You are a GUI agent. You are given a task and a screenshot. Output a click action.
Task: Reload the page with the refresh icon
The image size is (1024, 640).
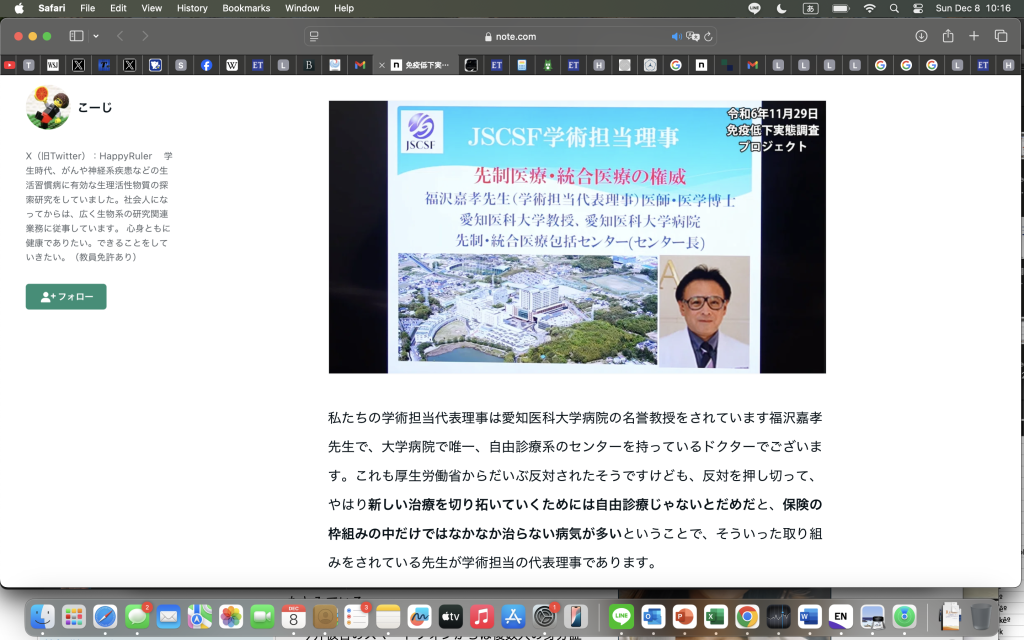[x=708, y=36]
